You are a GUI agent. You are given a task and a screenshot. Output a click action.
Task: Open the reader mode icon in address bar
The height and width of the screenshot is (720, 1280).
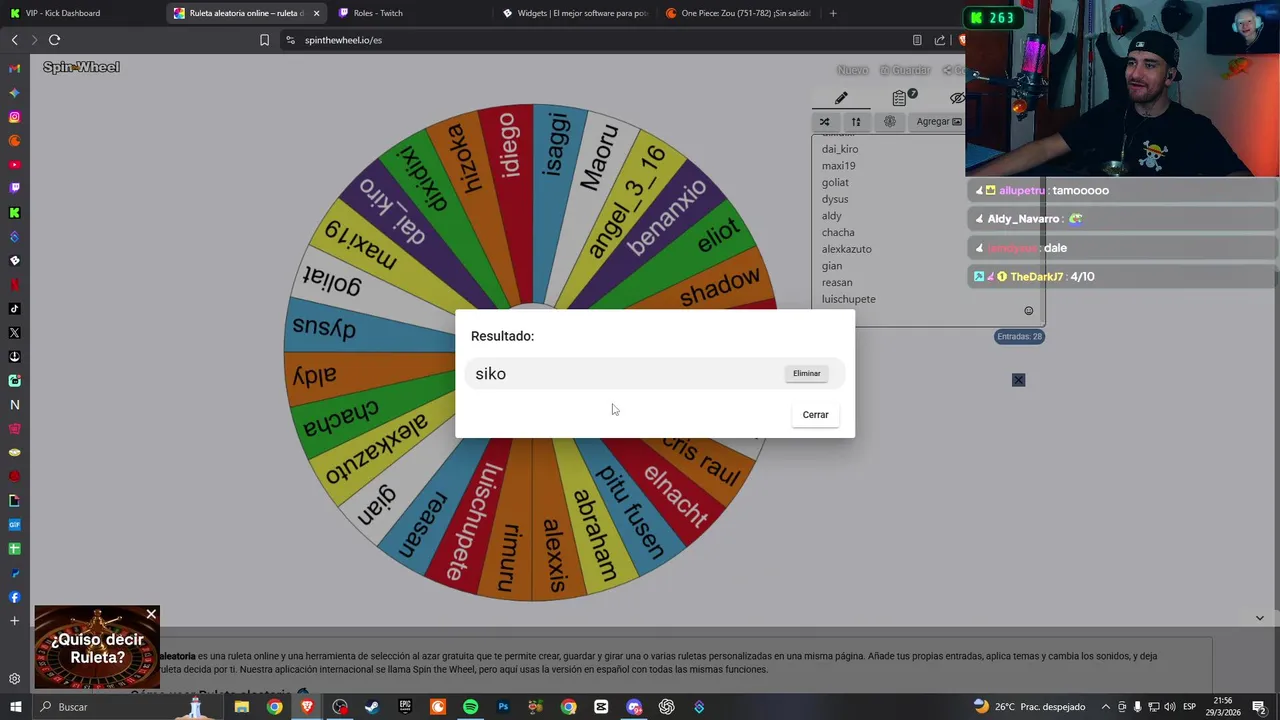[x=917, y=40]
